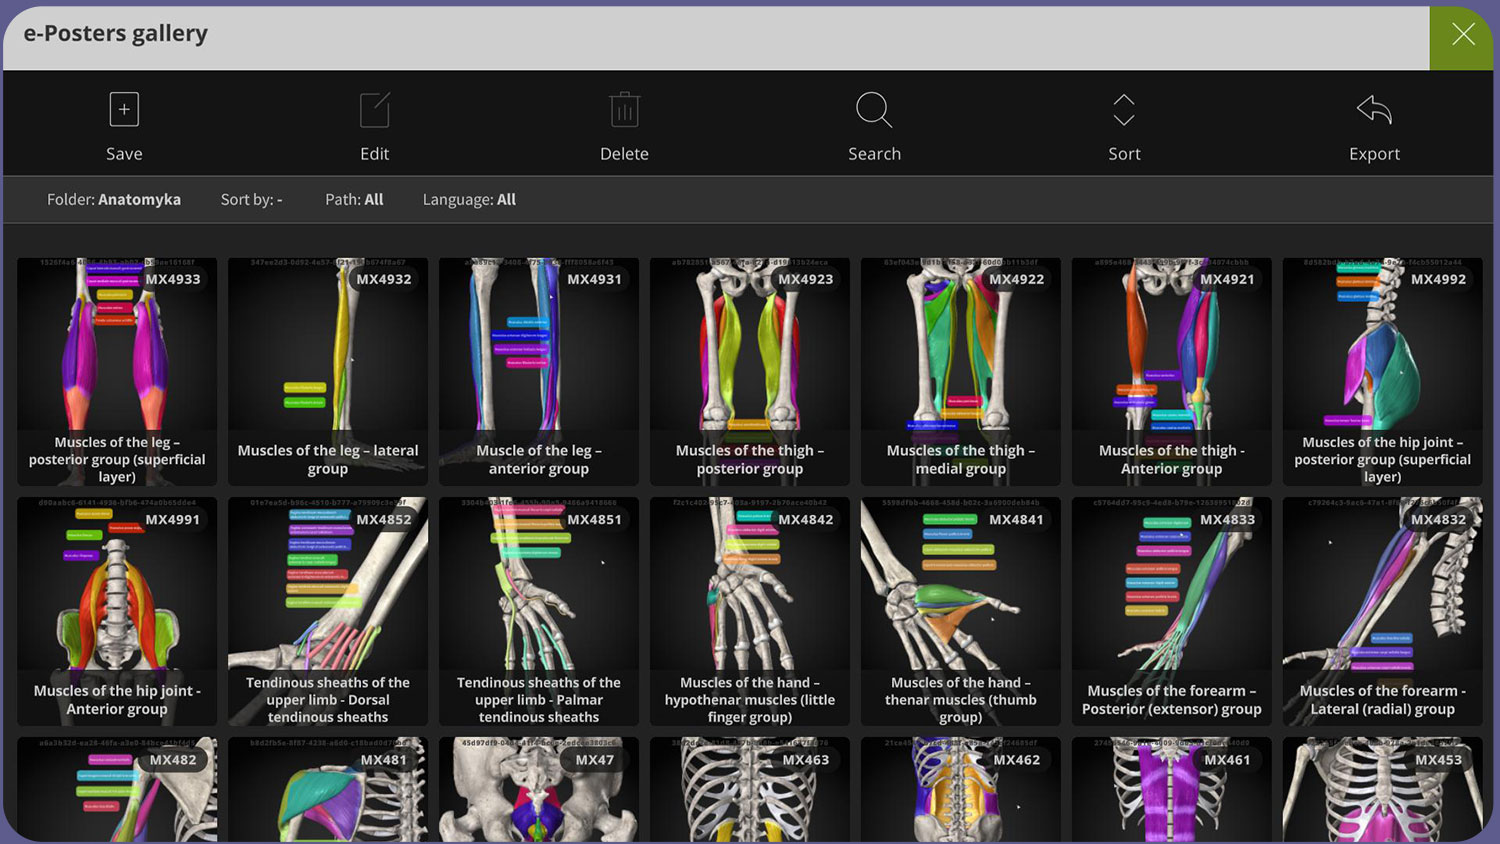Viewport: 1500px width, 844px height.
Task: Click the Delete trash can icon
Action: 624,109
